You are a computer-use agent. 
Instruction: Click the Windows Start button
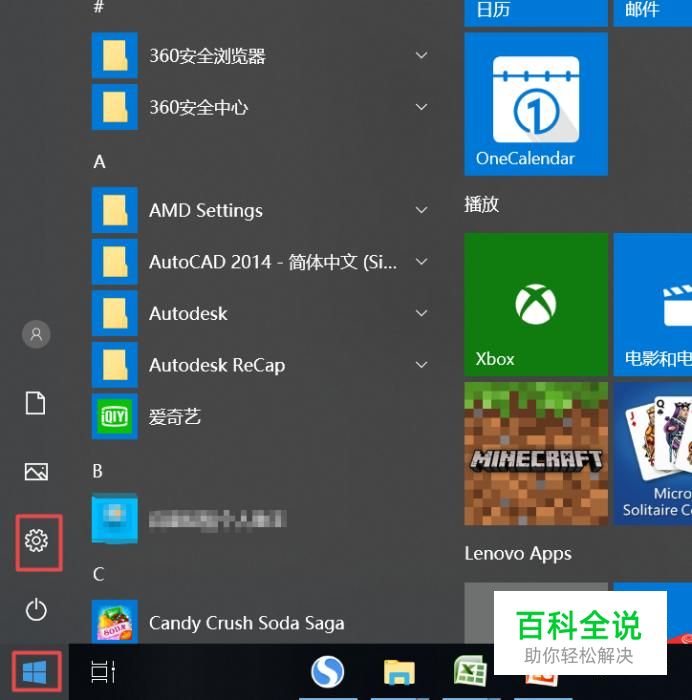pyautogui.click(x=35, y=672)
